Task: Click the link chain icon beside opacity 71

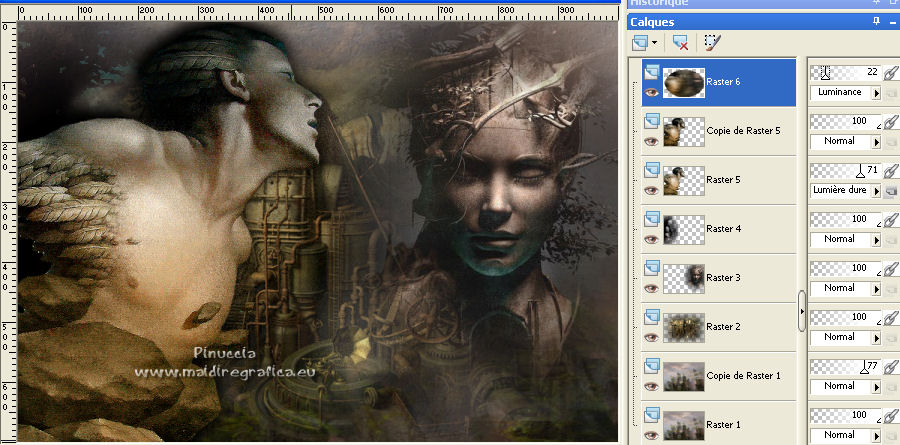Action: (891, 171)
